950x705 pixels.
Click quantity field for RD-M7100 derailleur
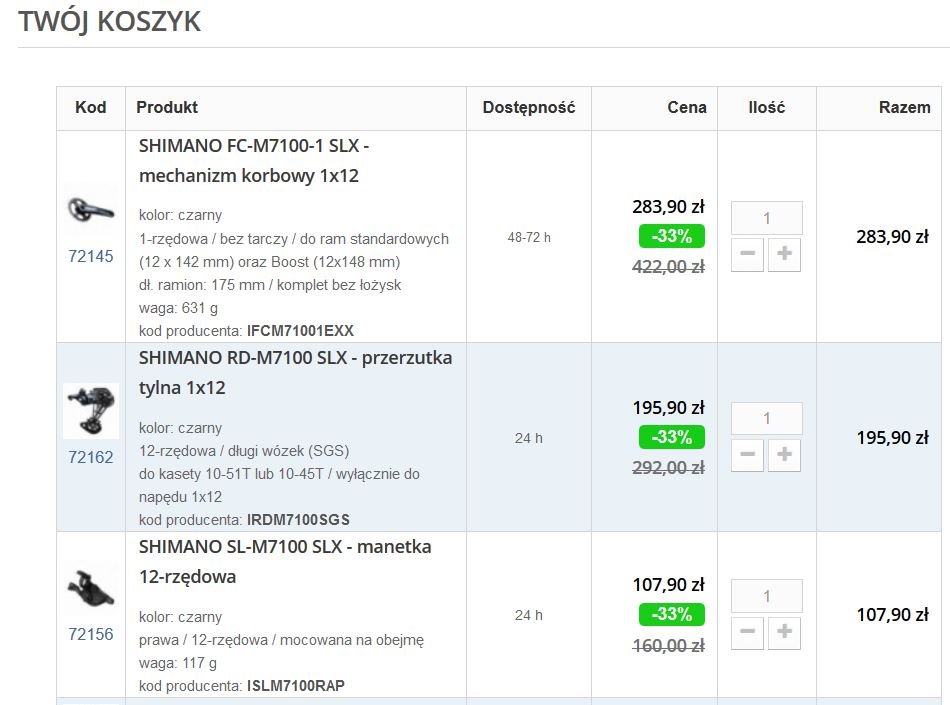[766, 419]
